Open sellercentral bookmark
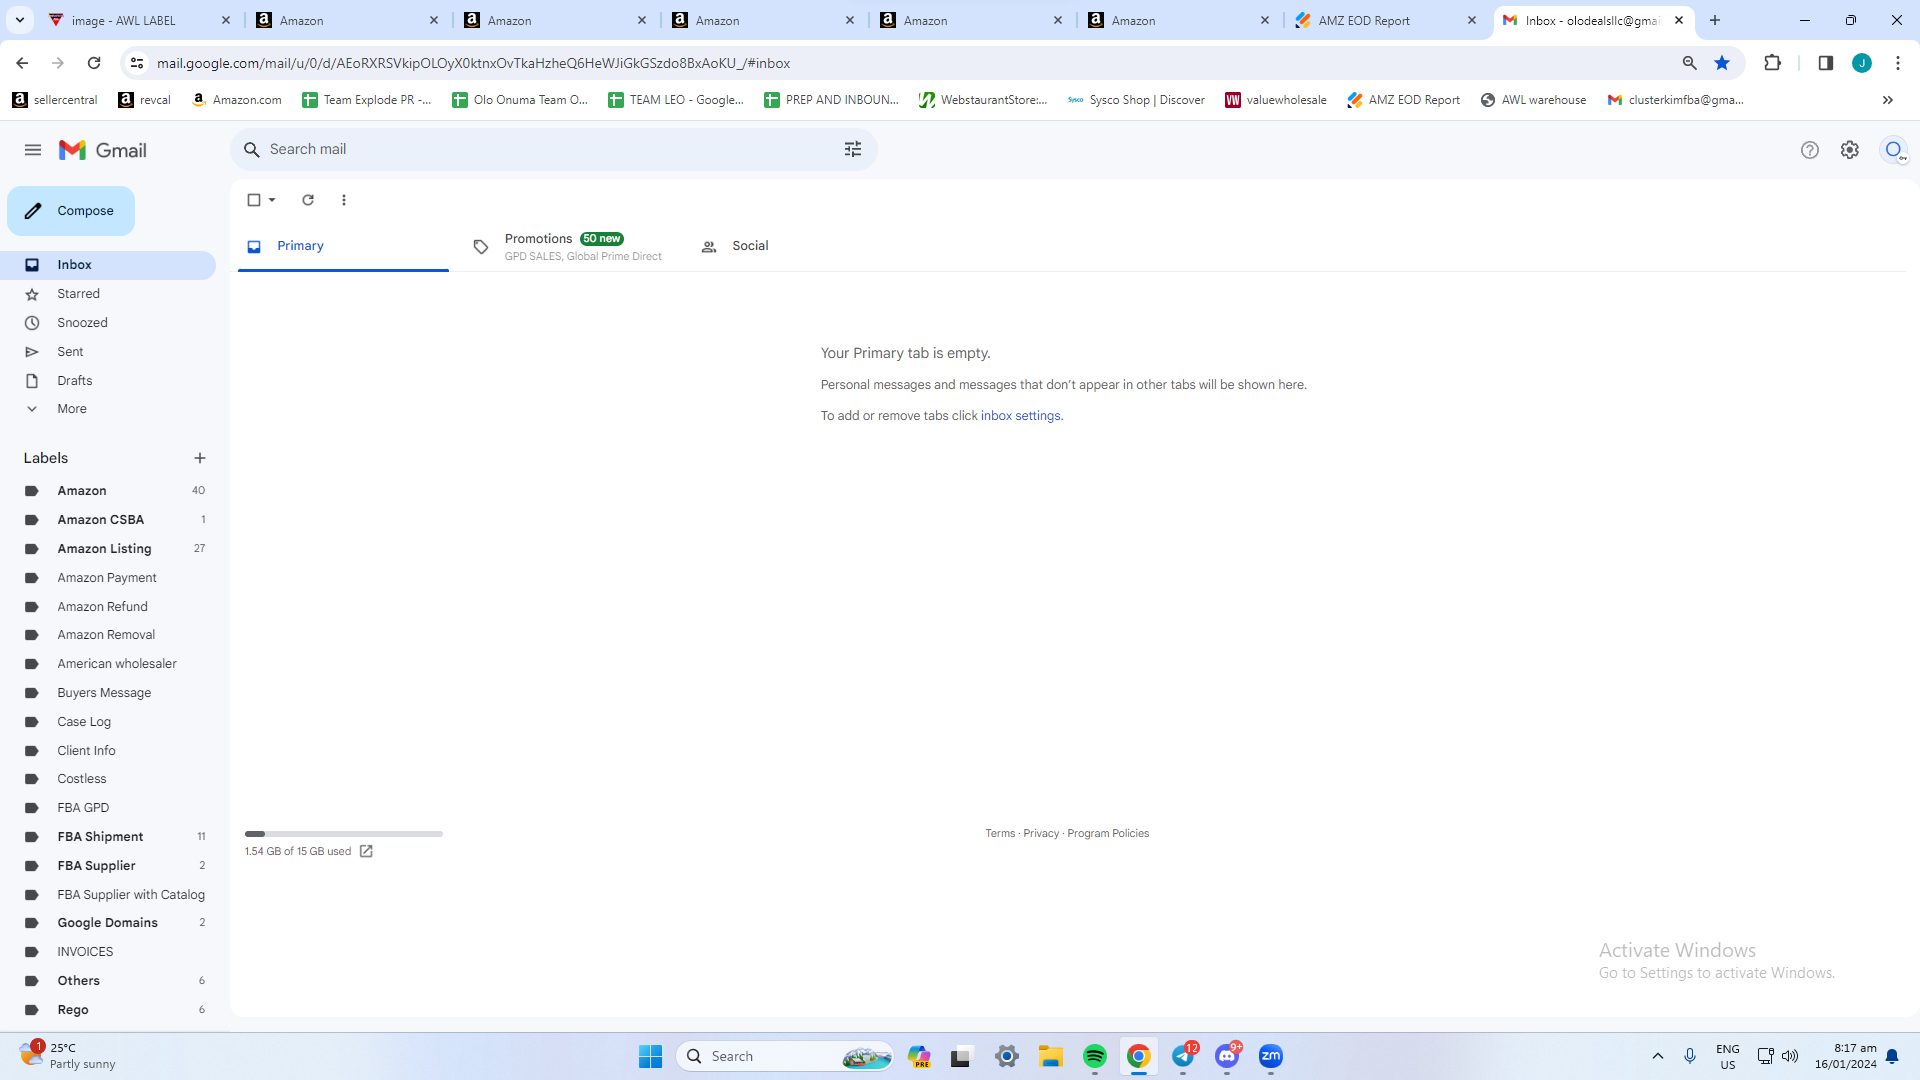 click(x=55, y=100)
